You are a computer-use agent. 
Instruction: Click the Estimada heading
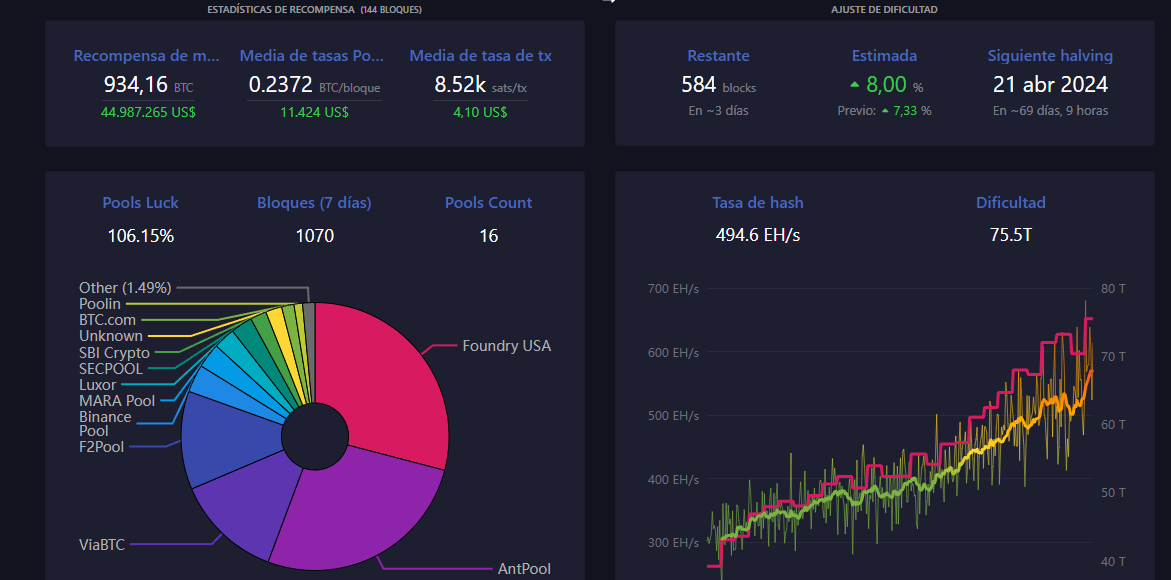pyautogui.click(x=884, y=56)
